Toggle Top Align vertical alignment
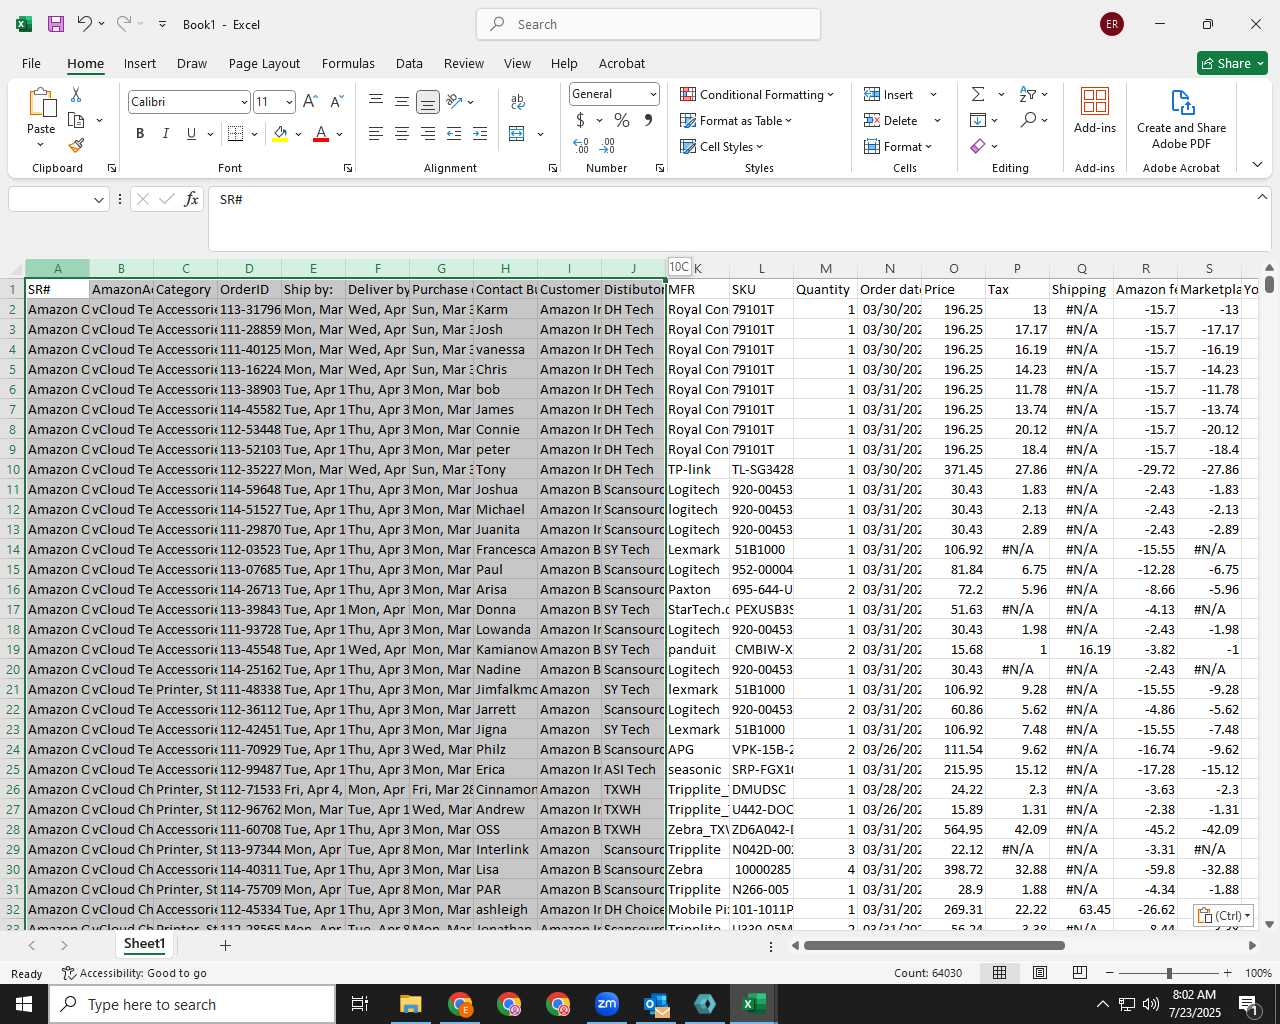1280x1024 pixels. 376,101
